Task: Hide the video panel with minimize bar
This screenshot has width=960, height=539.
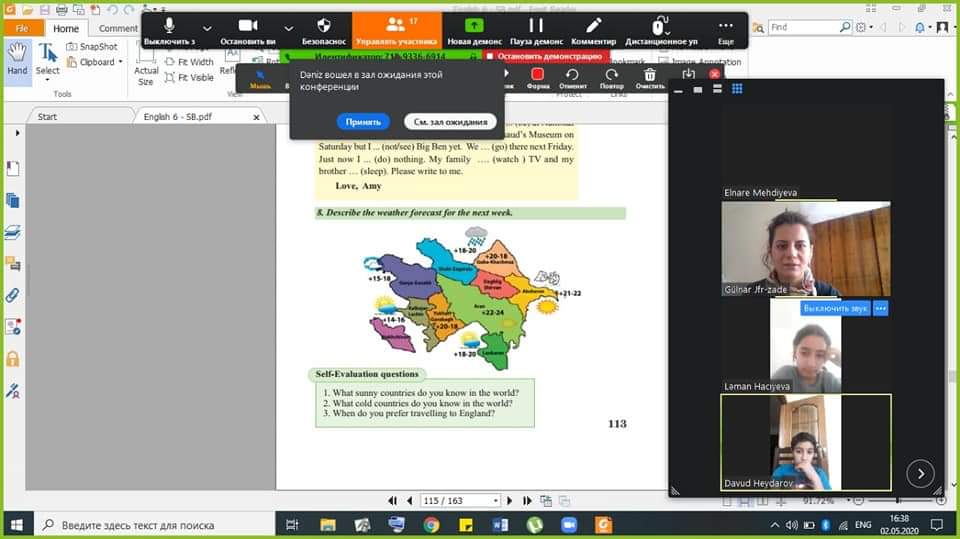Action: click(678, 90)
